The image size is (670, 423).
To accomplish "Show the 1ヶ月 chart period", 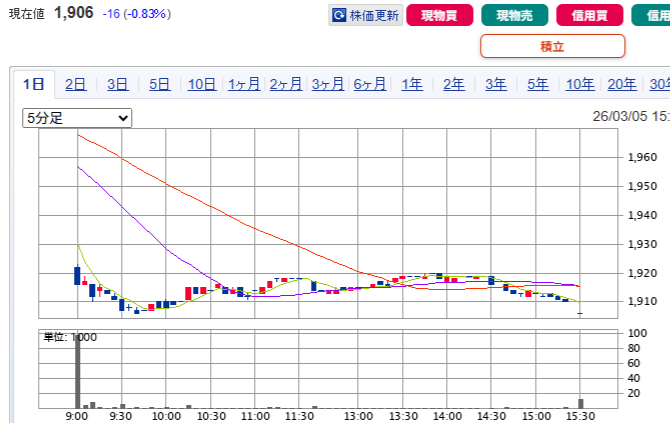I will [244, 84].
